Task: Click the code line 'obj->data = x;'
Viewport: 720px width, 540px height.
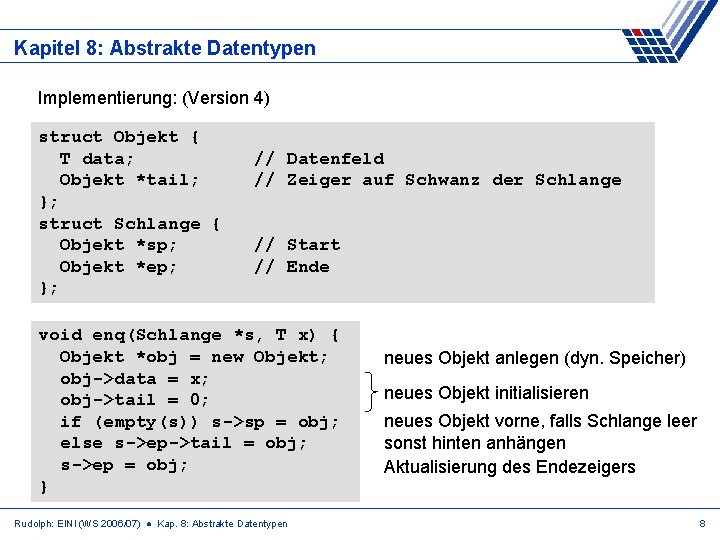Action: click(134, 379)
